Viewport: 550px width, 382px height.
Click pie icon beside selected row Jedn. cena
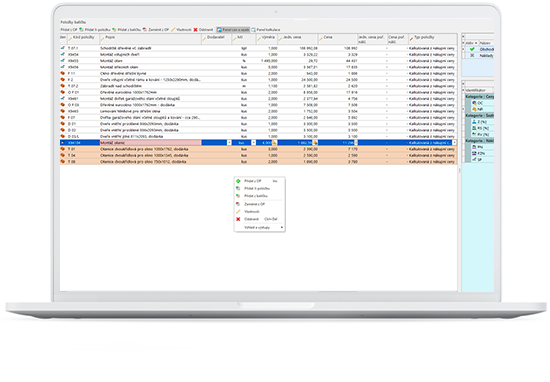[x=315, y=143]
